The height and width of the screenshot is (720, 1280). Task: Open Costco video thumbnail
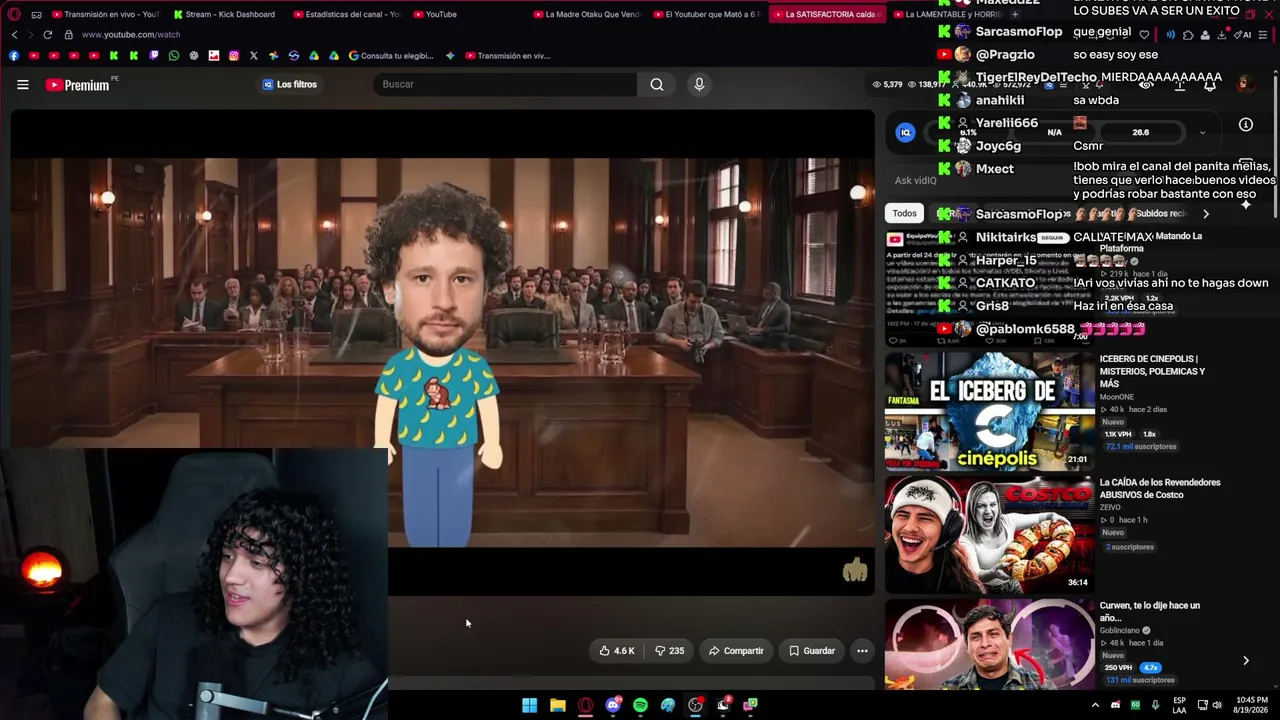(x=989, y=535)
